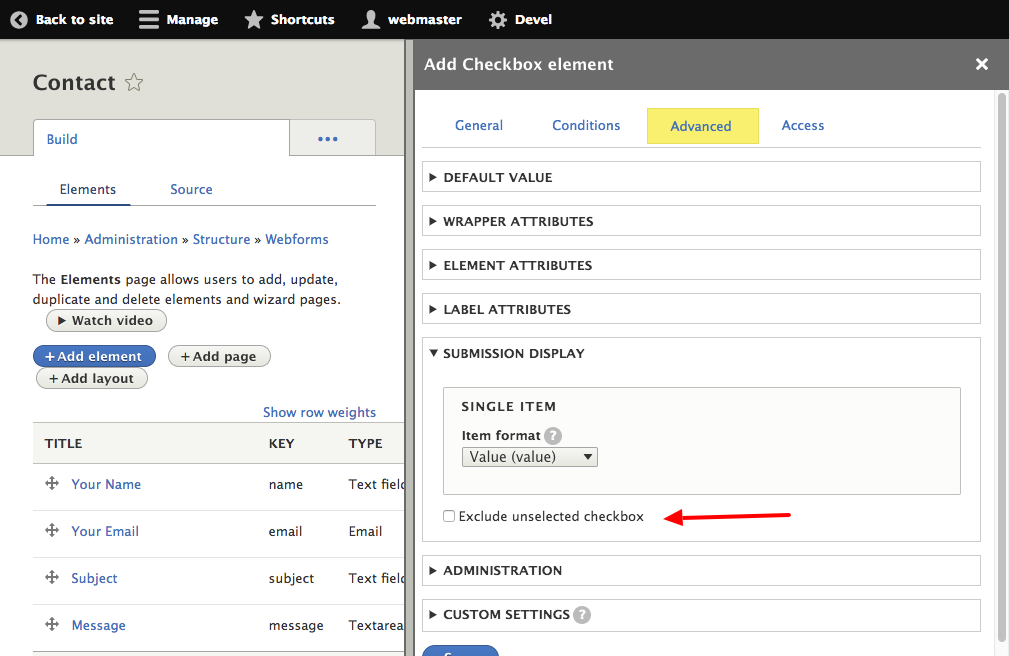Go to Home breadcrumb link
The width and height of the screenshot is (1009, 656).
click(x=51, y=239)
